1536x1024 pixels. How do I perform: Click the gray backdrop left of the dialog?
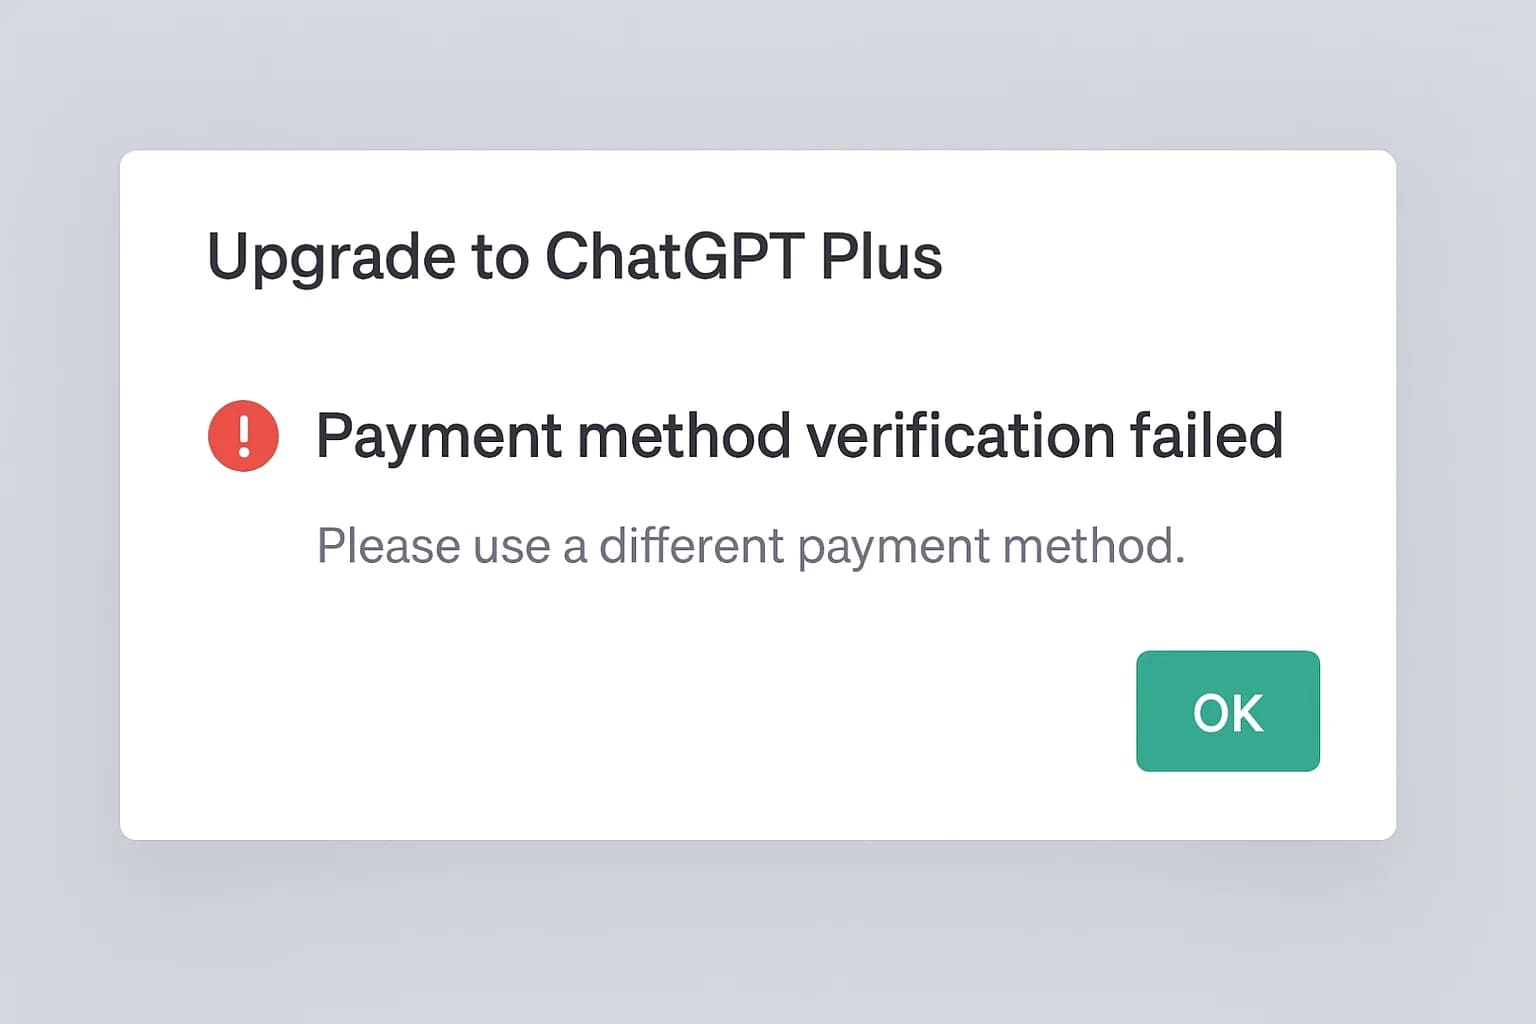[x=60, y=500]
